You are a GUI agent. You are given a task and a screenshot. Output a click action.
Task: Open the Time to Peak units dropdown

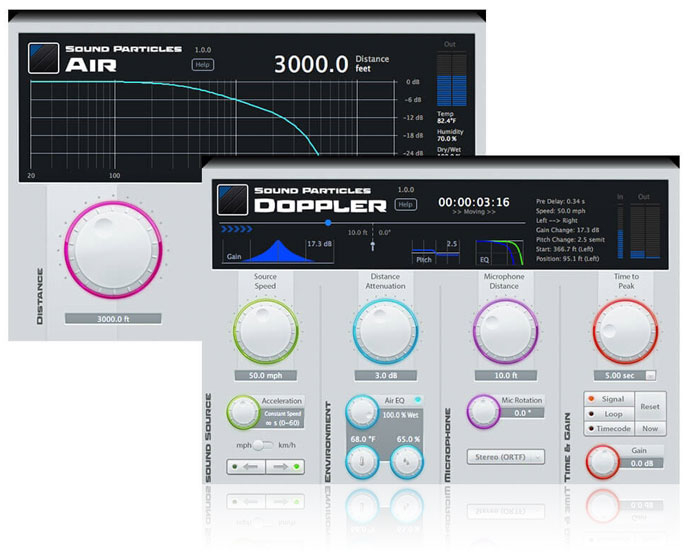point(650,376)
